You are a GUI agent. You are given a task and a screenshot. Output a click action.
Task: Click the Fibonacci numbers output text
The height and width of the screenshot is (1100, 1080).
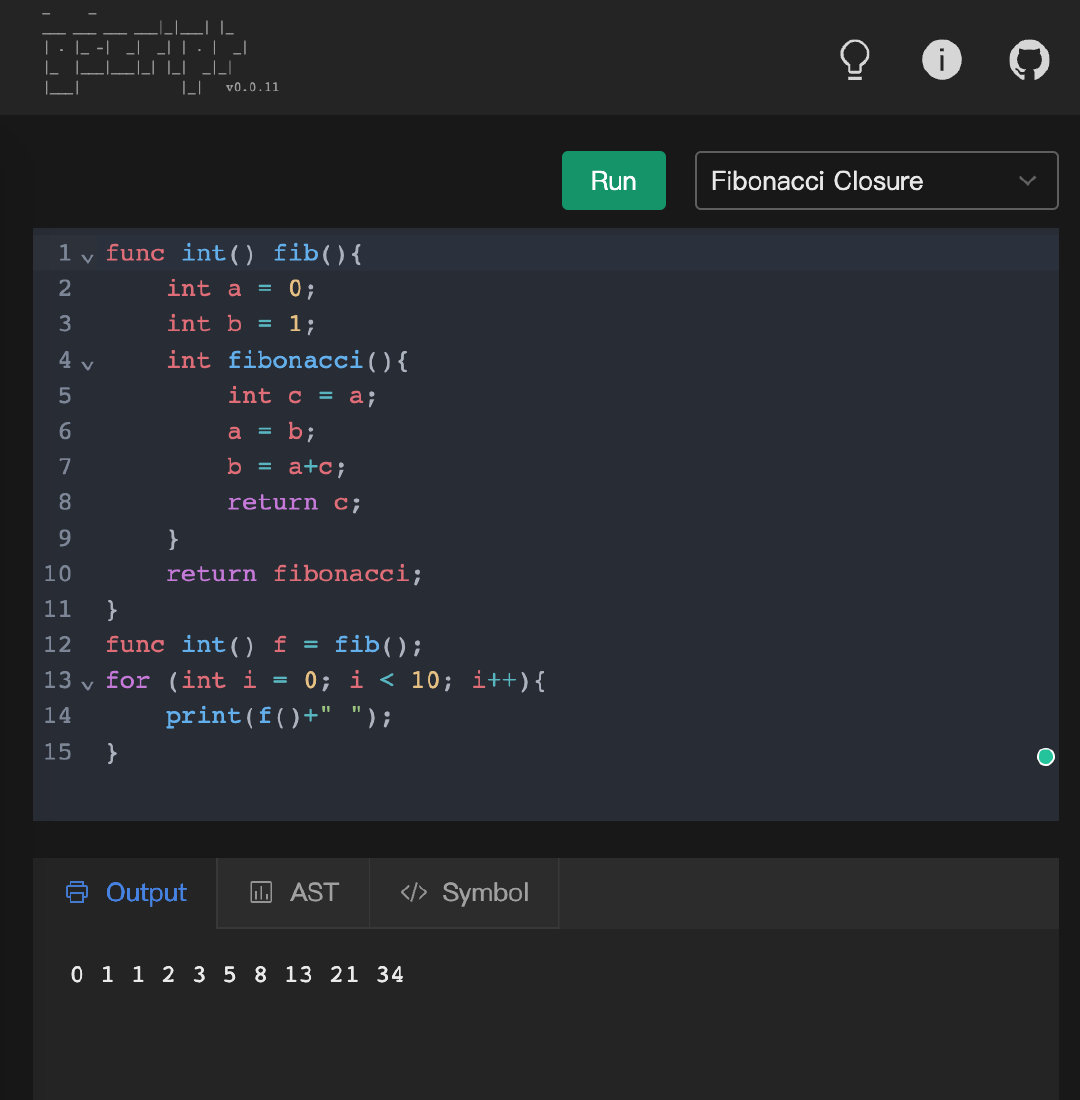coord(237,974)
